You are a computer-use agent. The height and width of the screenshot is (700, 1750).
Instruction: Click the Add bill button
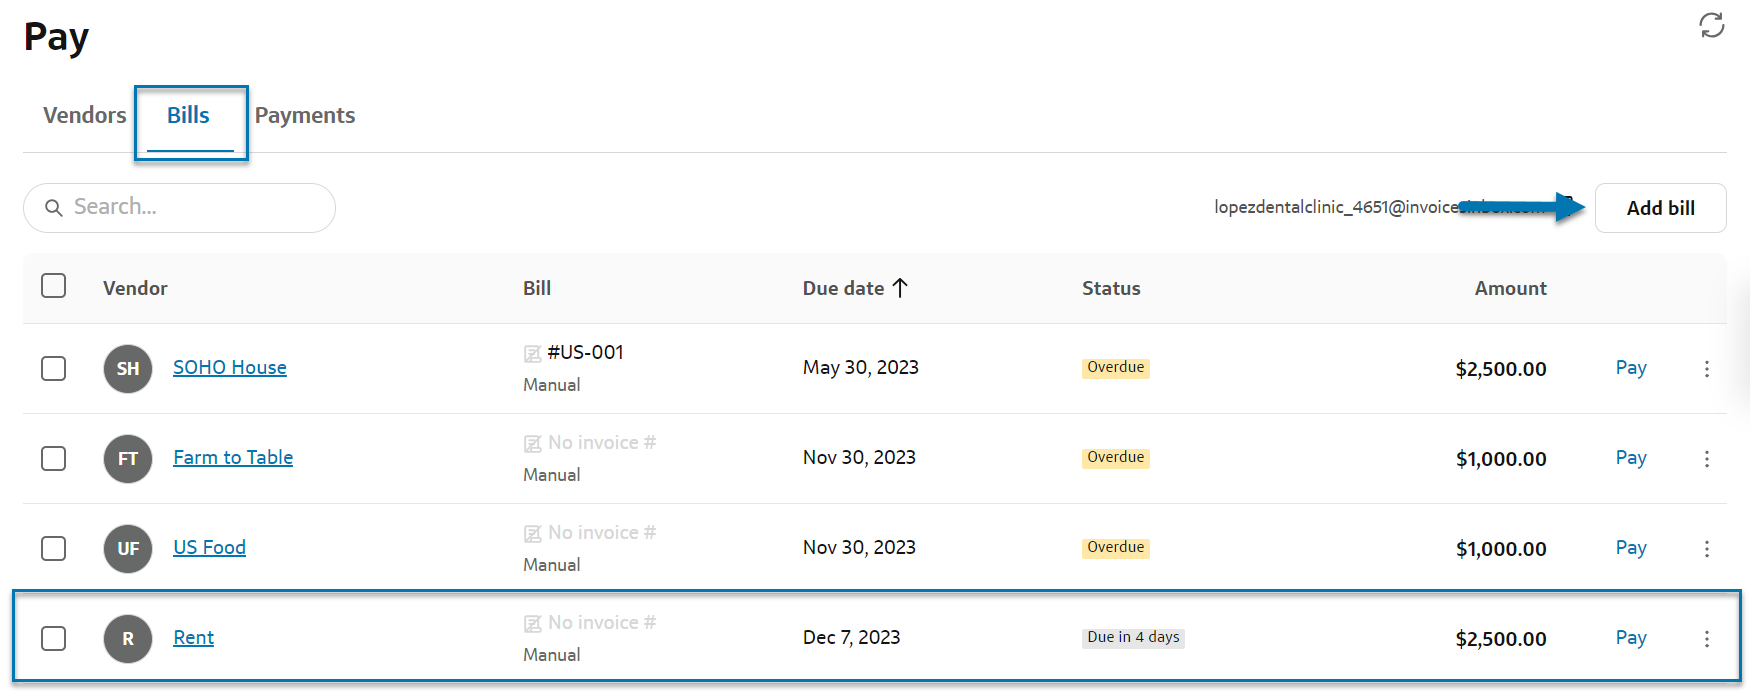pos(1660,208)
